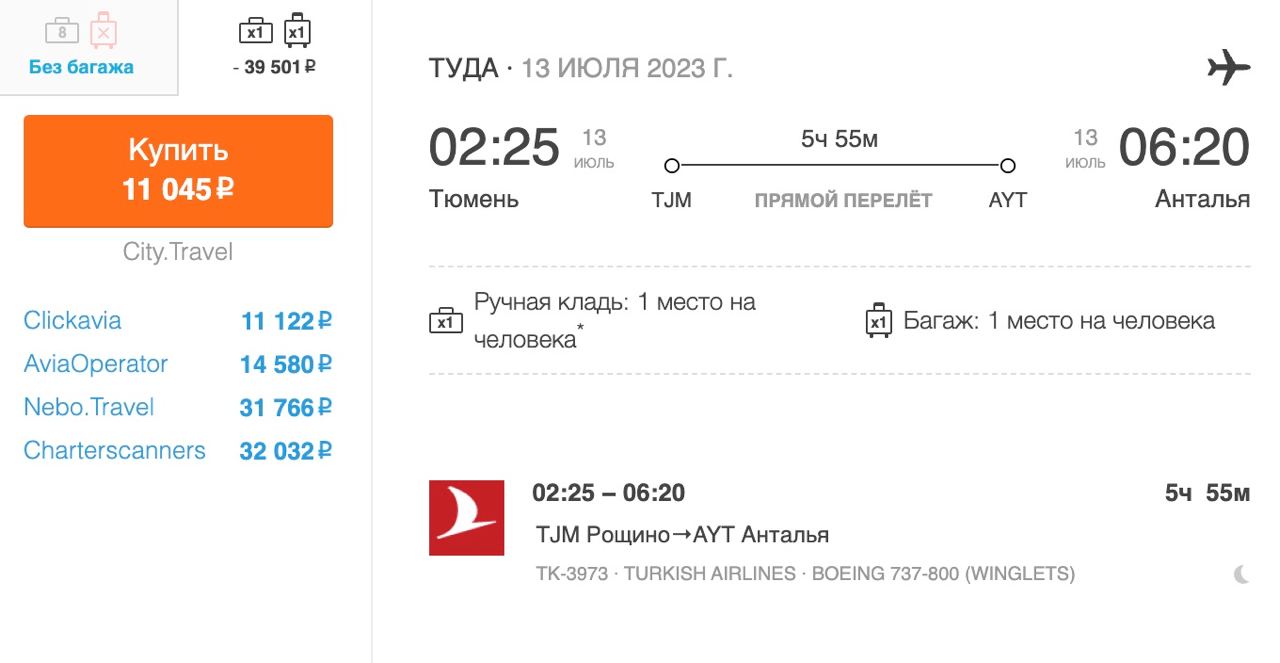Click the orange 'Купить' button
1280x663 pixels.
(178, 170)
